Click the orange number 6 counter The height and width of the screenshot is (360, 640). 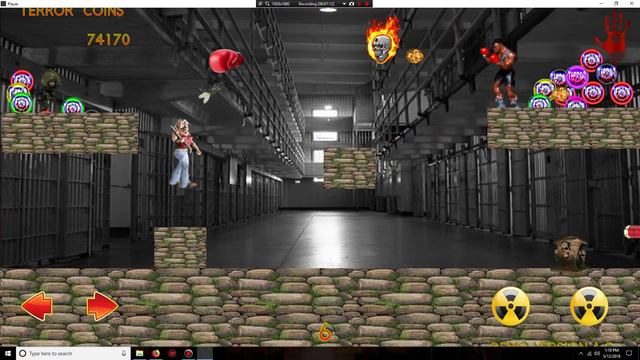point(325,332)
